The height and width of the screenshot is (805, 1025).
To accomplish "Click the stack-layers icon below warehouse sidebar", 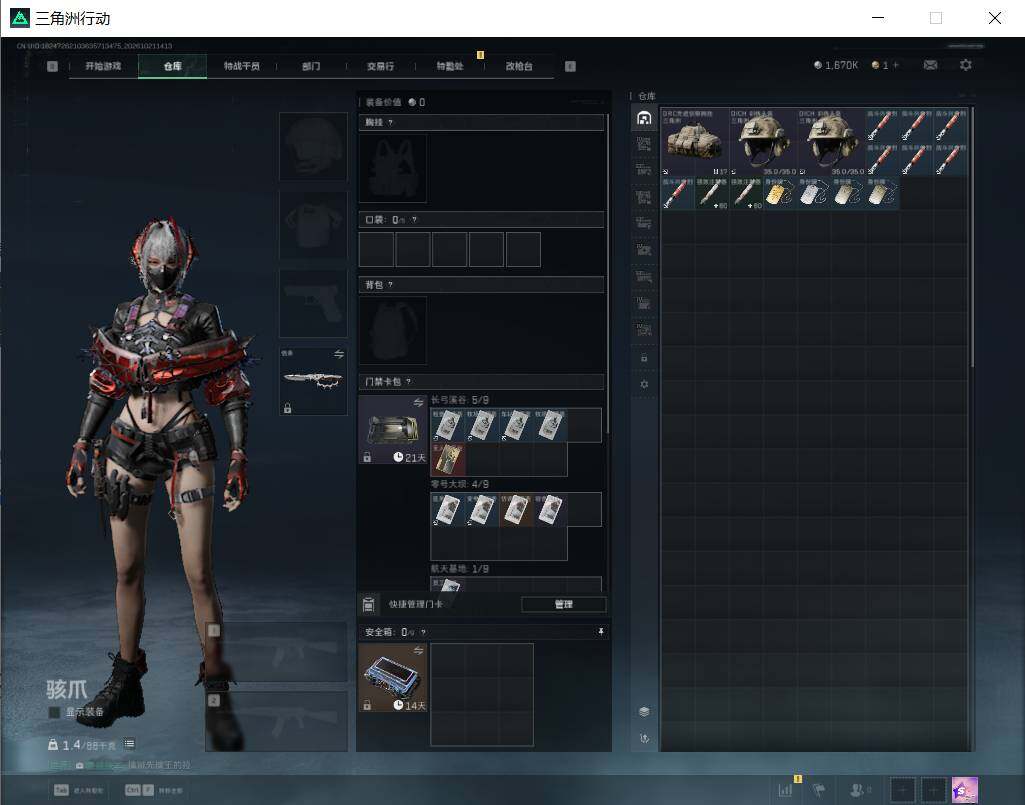I will coord(644,711).
